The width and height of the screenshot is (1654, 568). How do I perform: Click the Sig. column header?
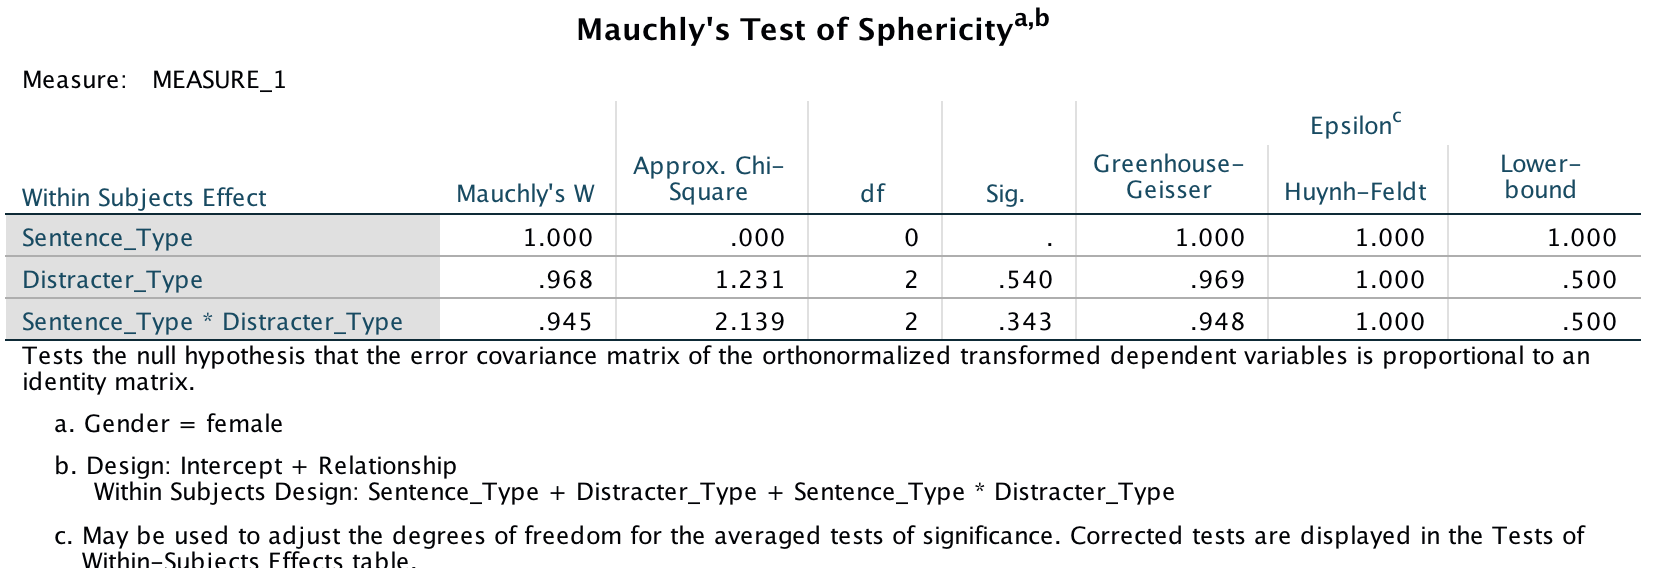point(1004,194)
